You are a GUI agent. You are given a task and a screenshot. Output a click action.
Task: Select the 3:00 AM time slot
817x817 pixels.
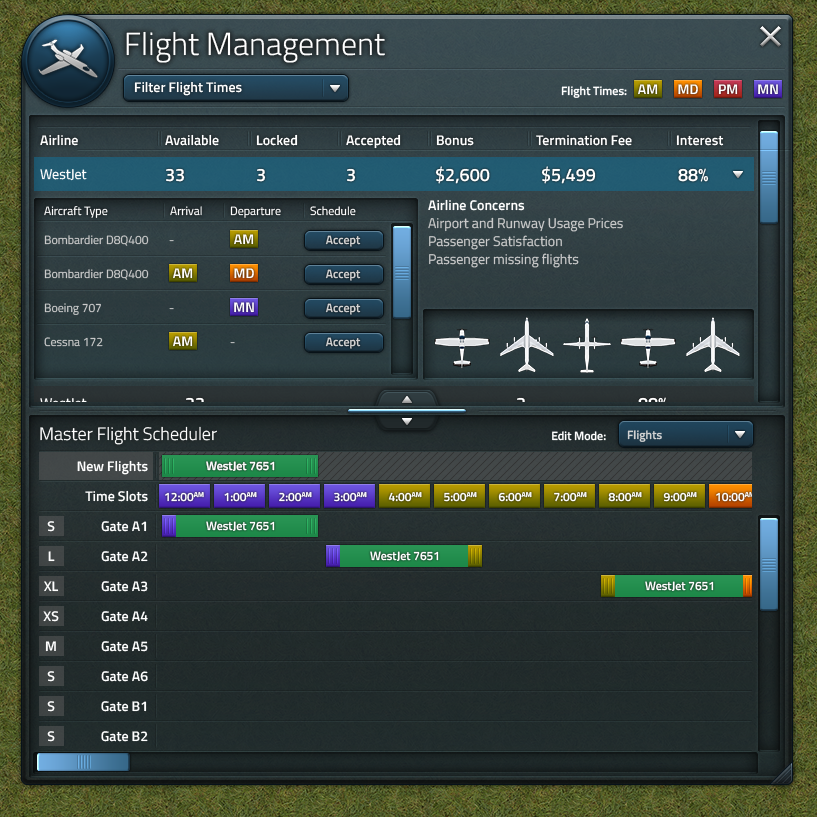350,497
